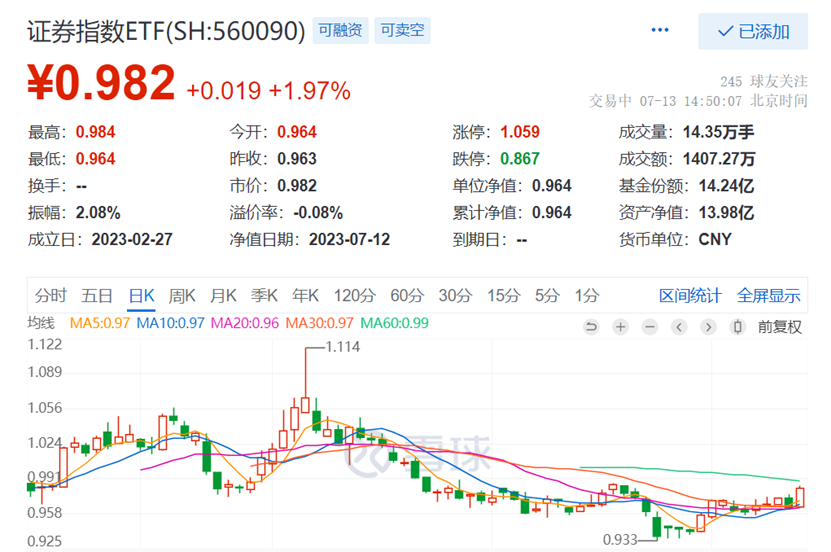
Task: Click the 0.933 low marker on chart
Action: coord(620,540)
